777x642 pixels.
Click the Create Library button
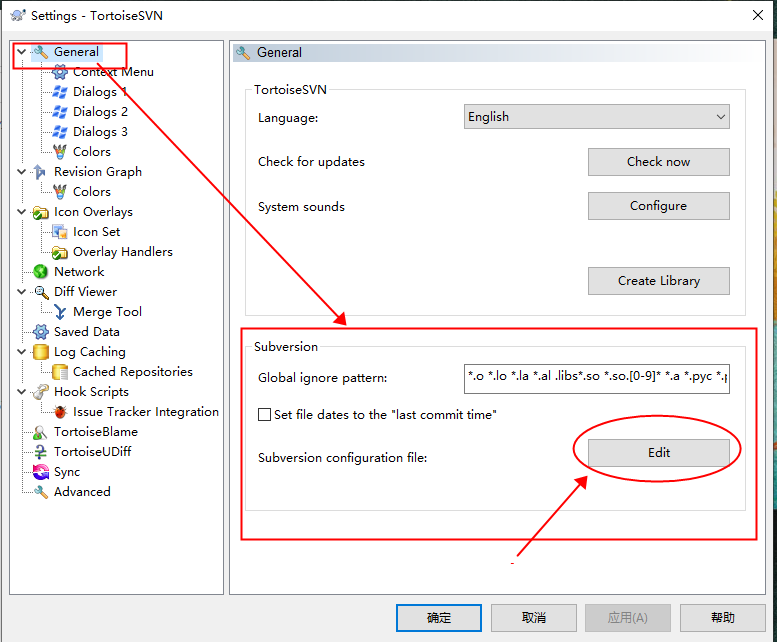point(659,281)
